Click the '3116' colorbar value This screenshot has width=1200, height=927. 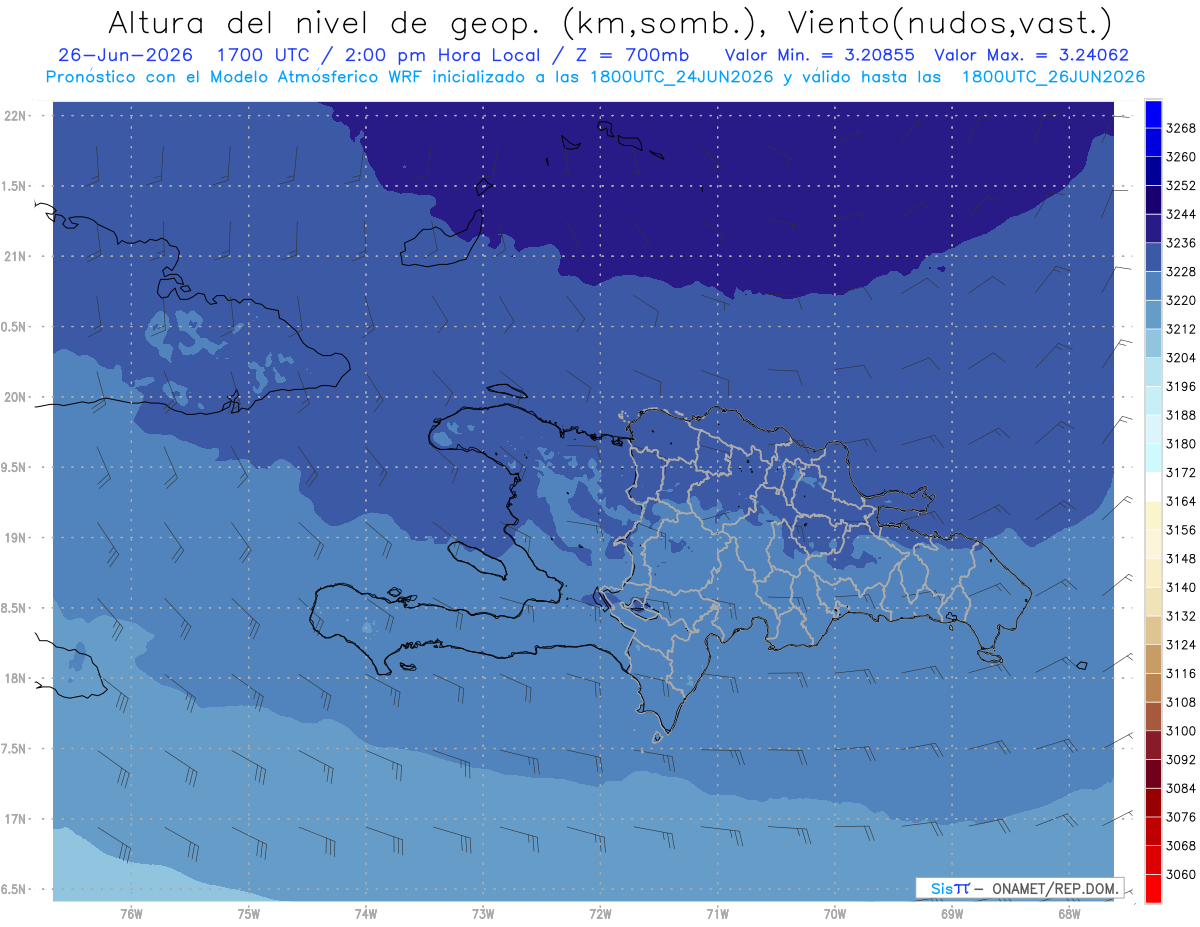[x=1181, y=674]
